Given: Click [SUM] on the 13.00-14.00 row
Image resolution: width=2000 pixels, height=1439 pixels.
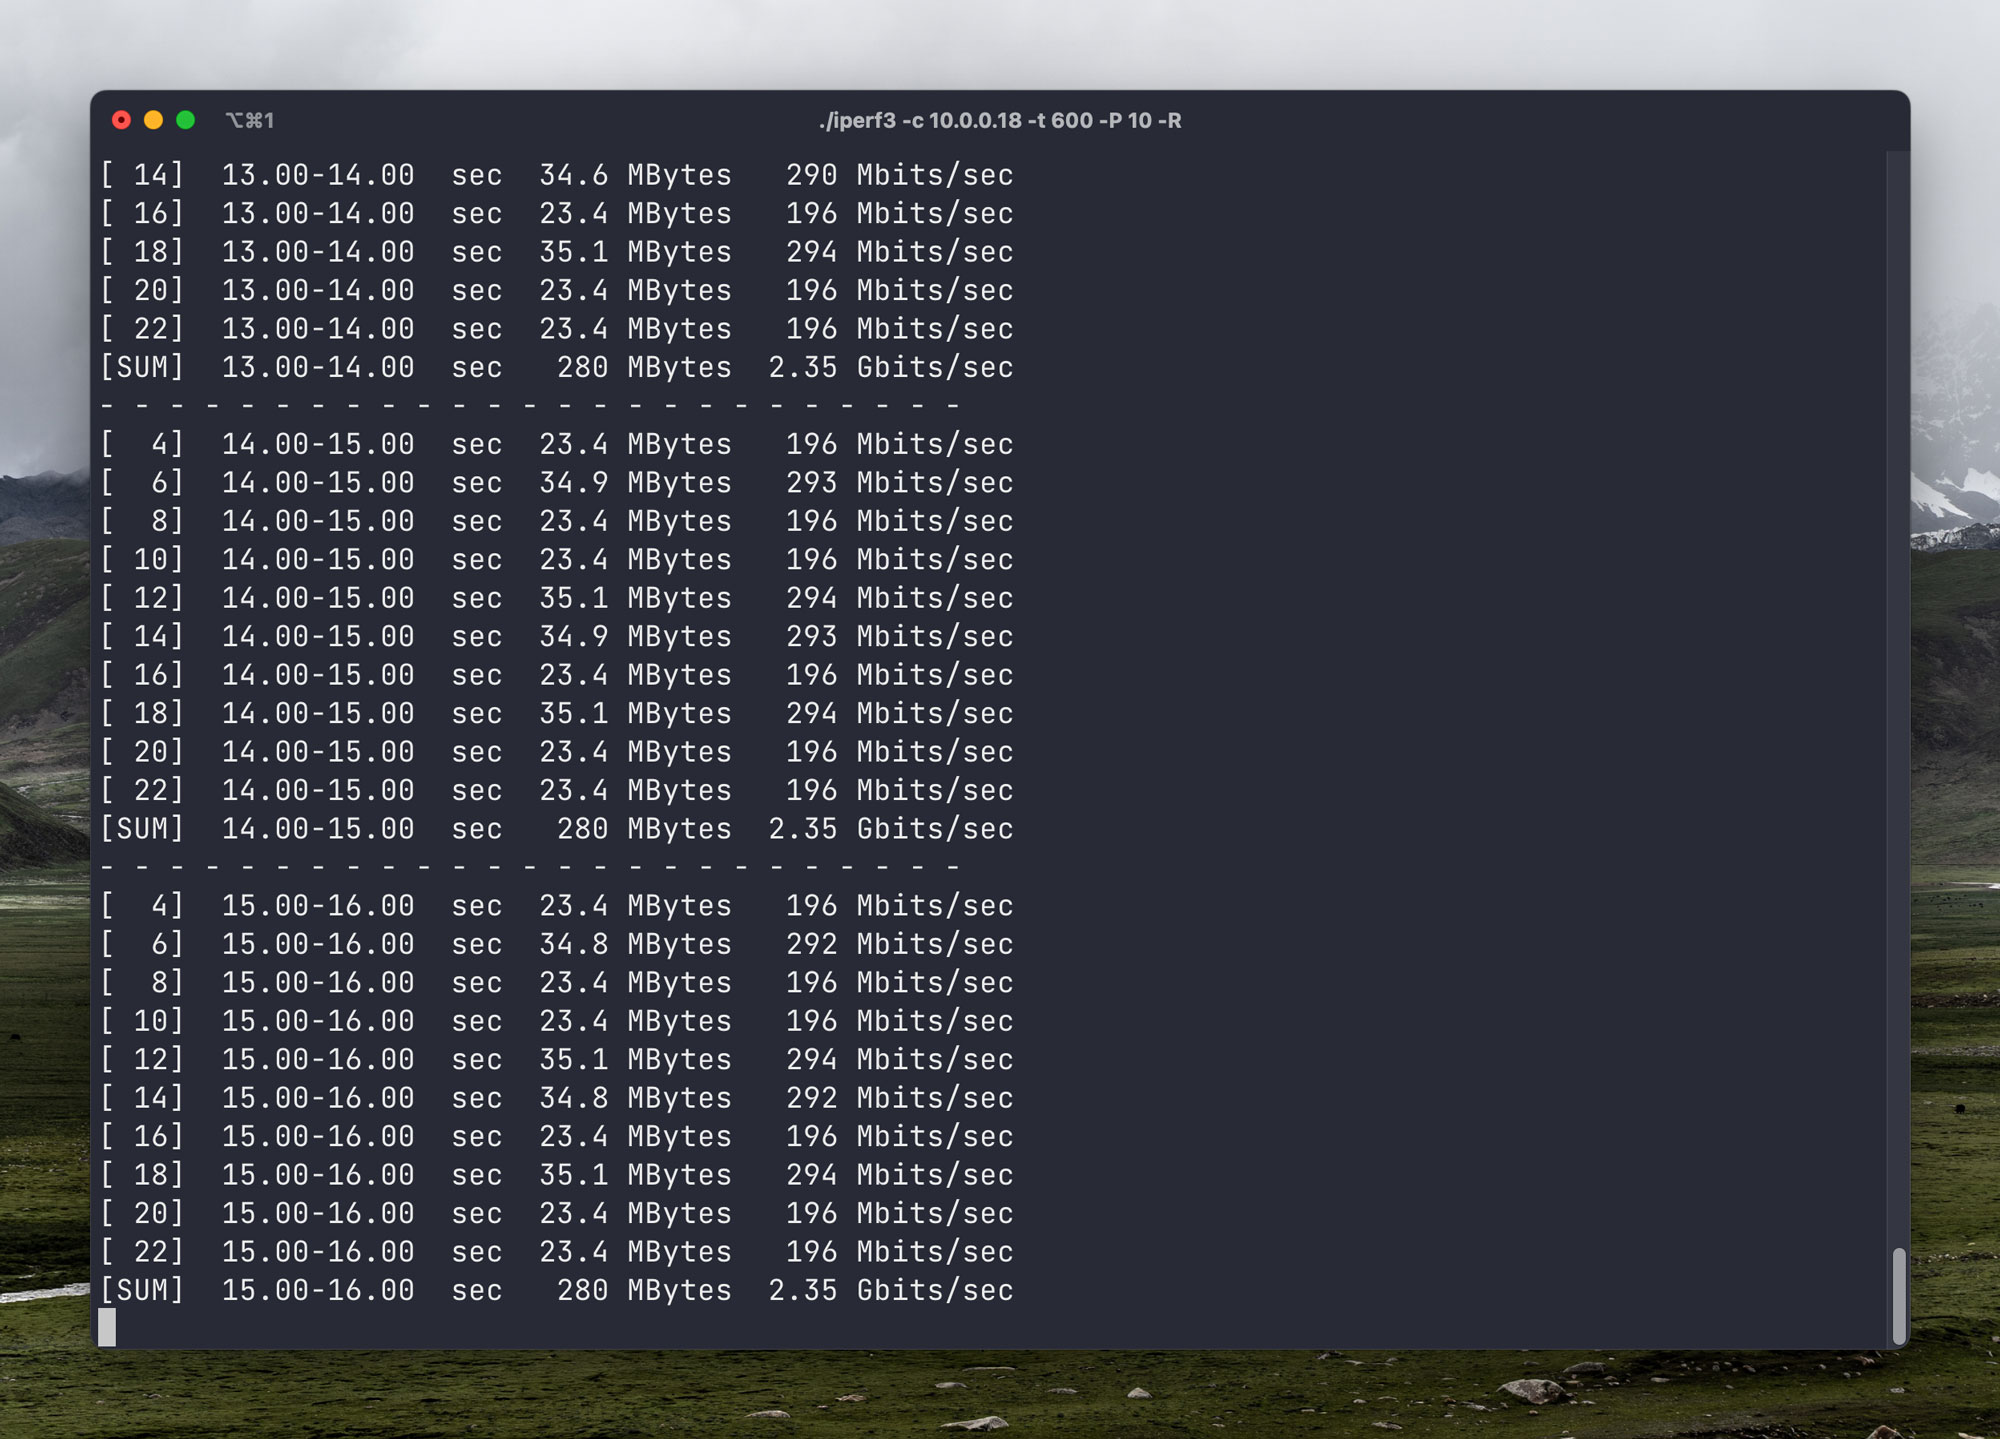Looking at the screenshot, I should click(142, 367).
